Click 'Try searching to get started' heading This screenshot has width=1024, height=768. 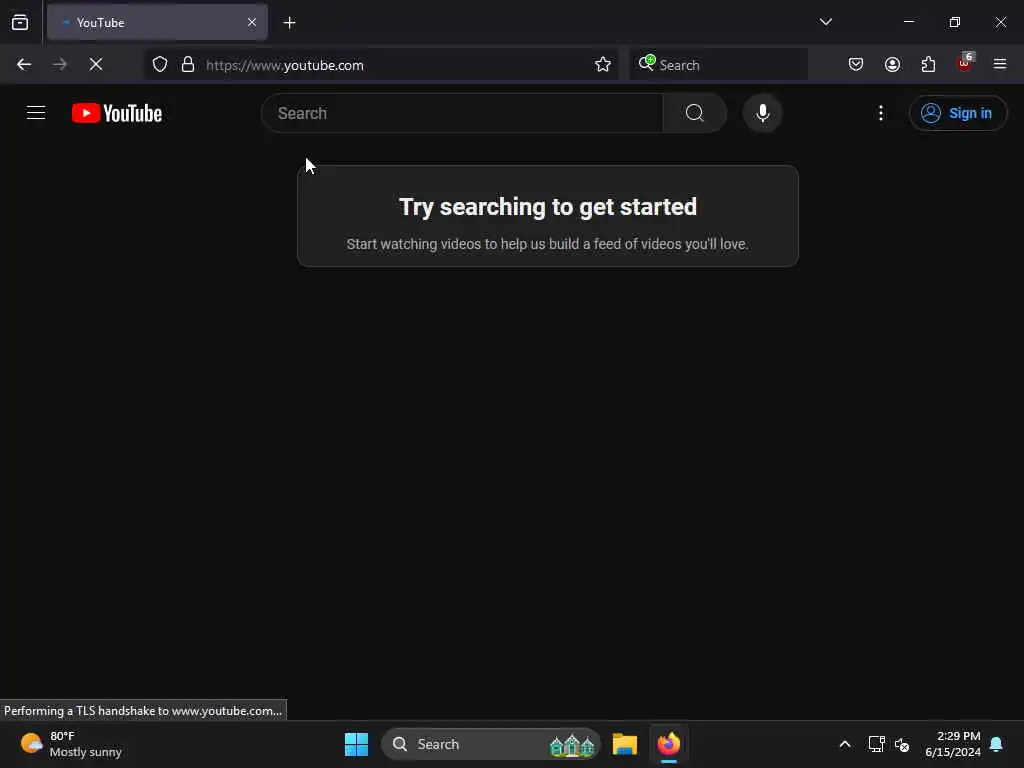(x=547, y=207)
